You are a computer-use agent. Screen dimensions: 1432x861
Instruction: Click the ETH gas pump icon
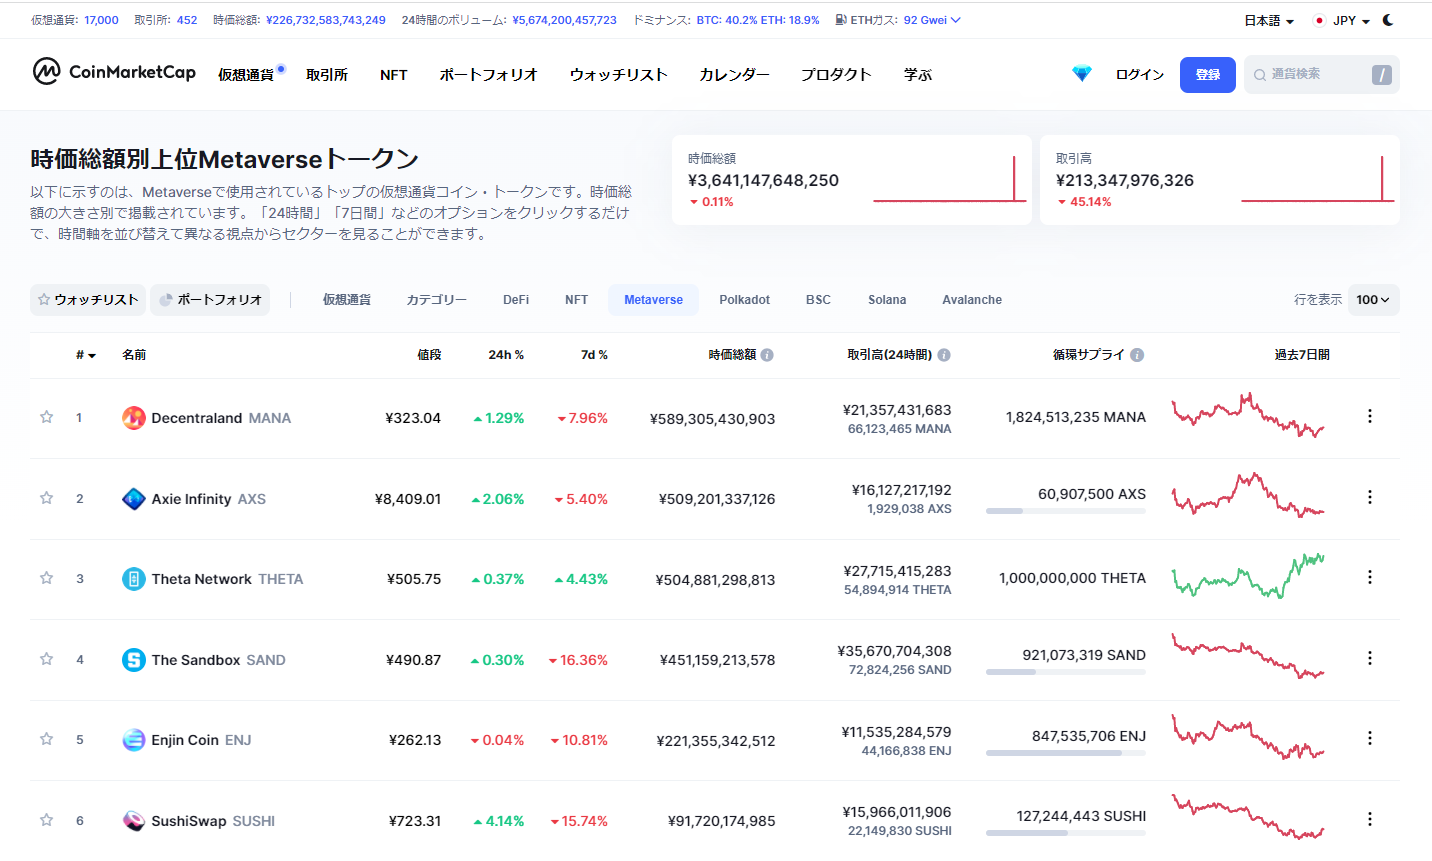pos(841,20)
